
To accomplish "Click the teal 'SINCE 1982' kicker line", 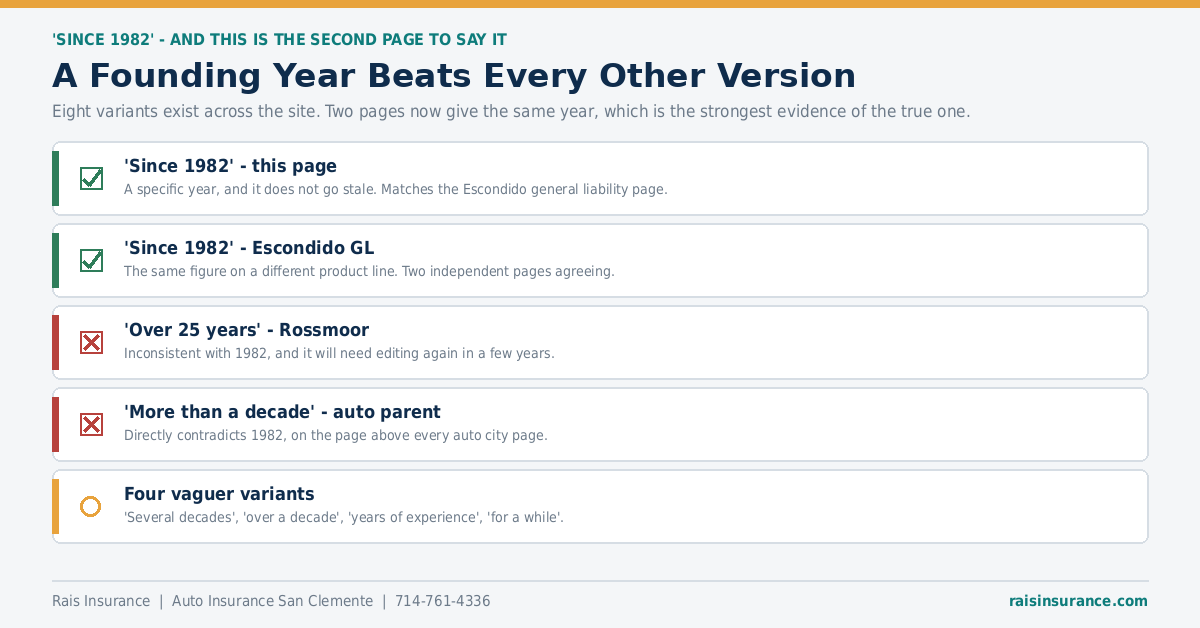I will pyautogui.click(x=279, y=39).
